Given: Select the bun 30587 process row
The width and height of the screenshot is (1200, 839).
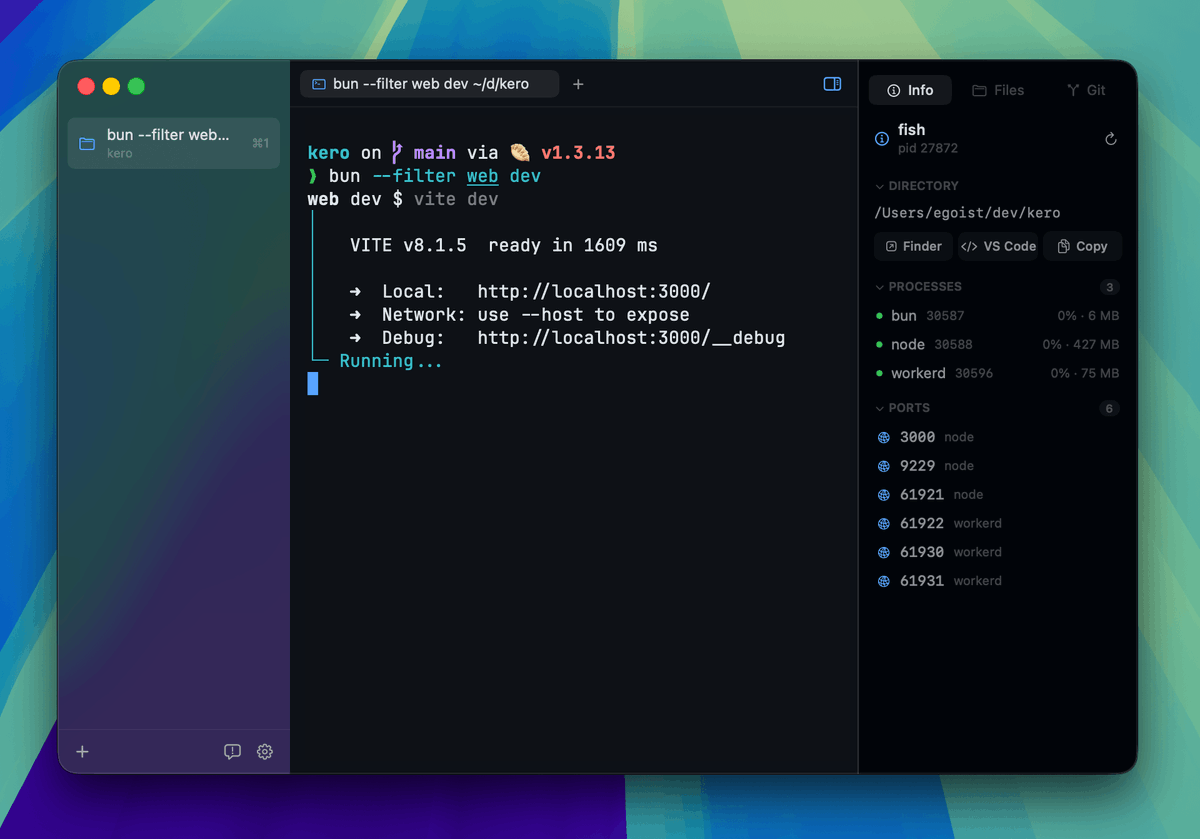Looking at the screenshot, I should 998,316.
